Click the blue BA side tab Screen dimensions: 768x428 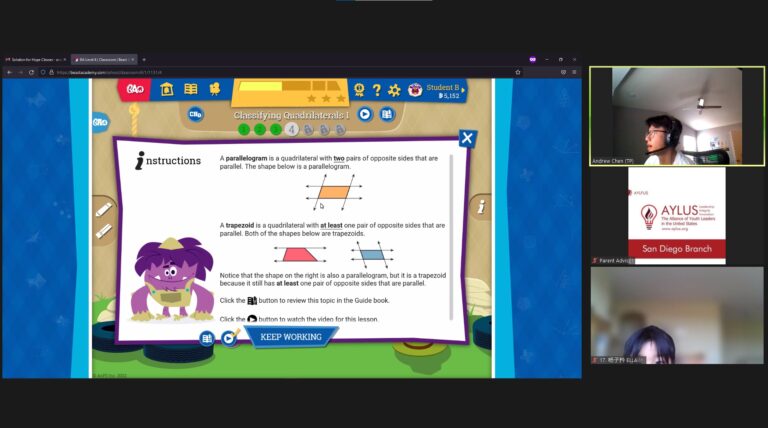(100, 122)
